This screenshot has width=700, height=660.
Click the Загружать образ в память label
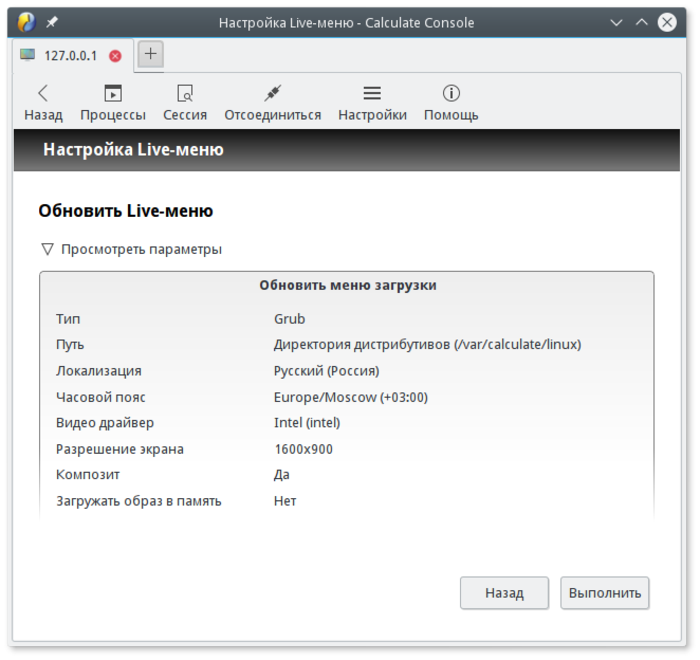tap(138, 501)
